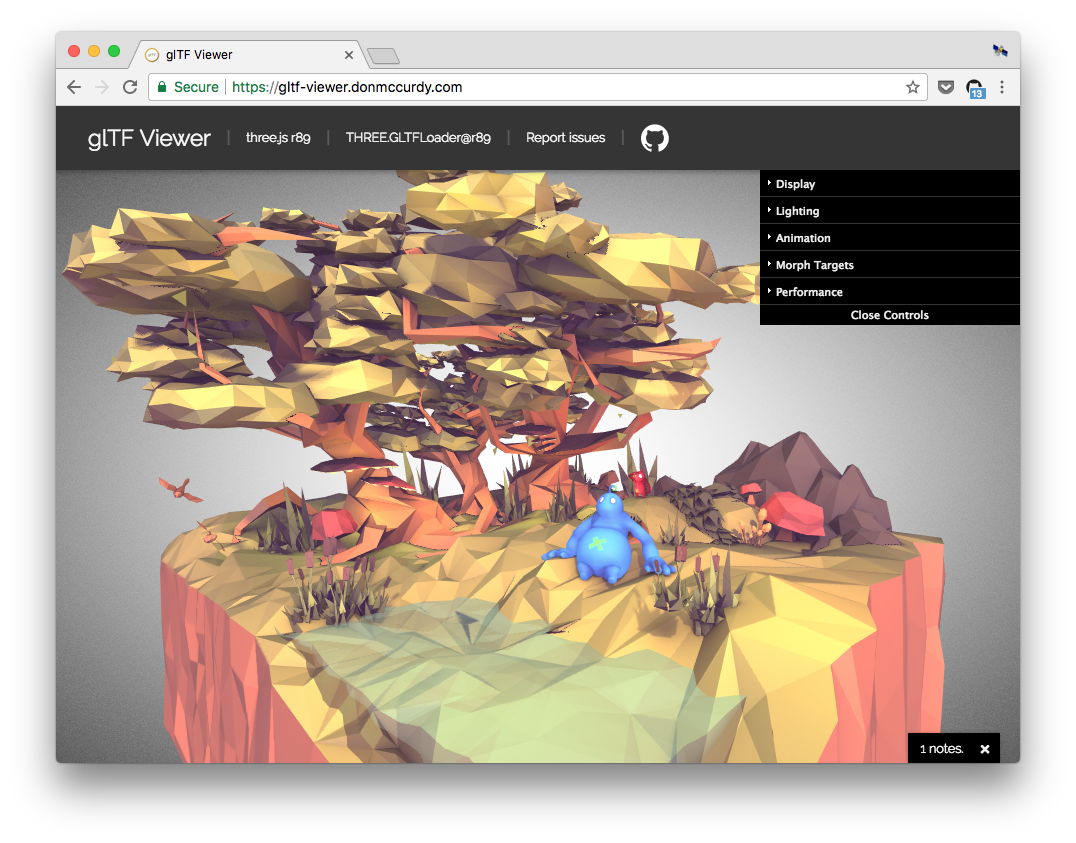This screenshot has width=1076, height=843.
Task: Click the Chrome profile icon at top right
Action: (1000, 50)
